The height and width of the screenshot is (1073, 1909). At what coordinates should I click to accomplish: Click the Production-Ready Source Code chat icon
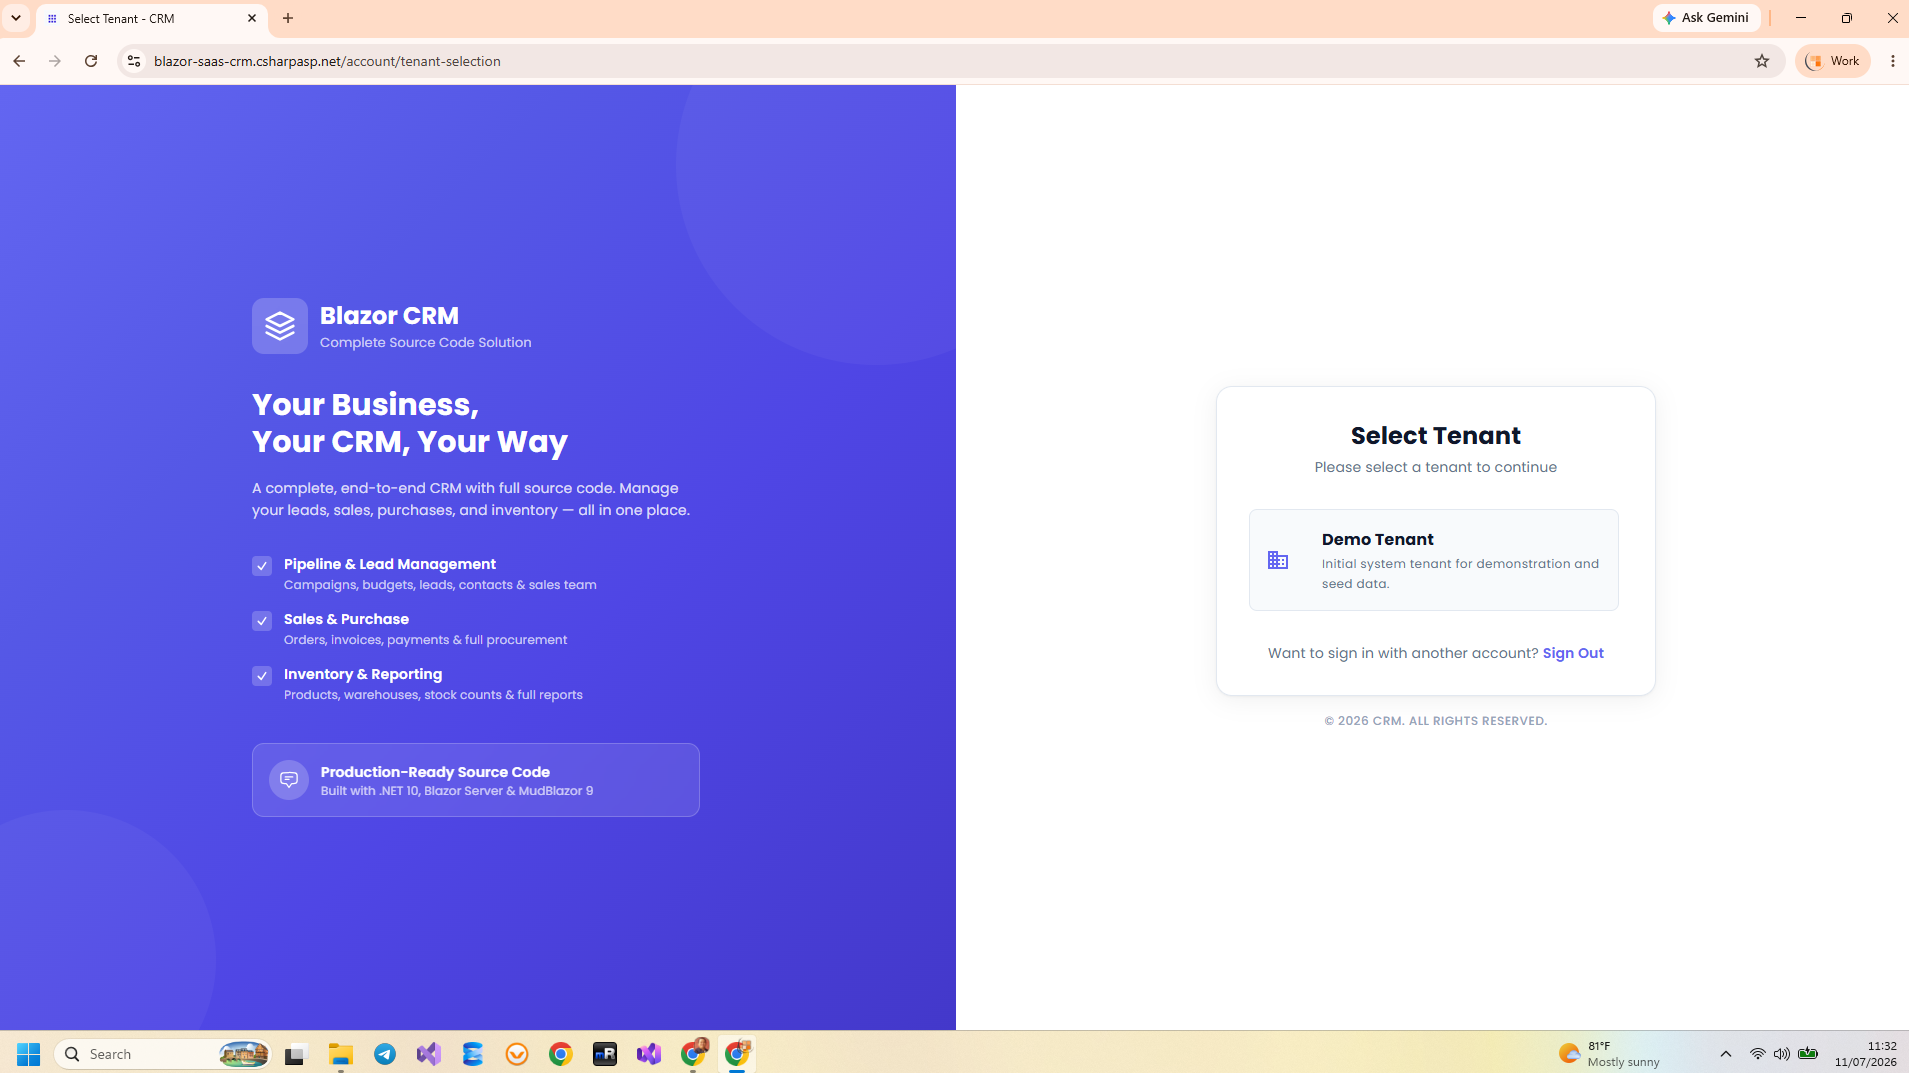tap(289, 780)
